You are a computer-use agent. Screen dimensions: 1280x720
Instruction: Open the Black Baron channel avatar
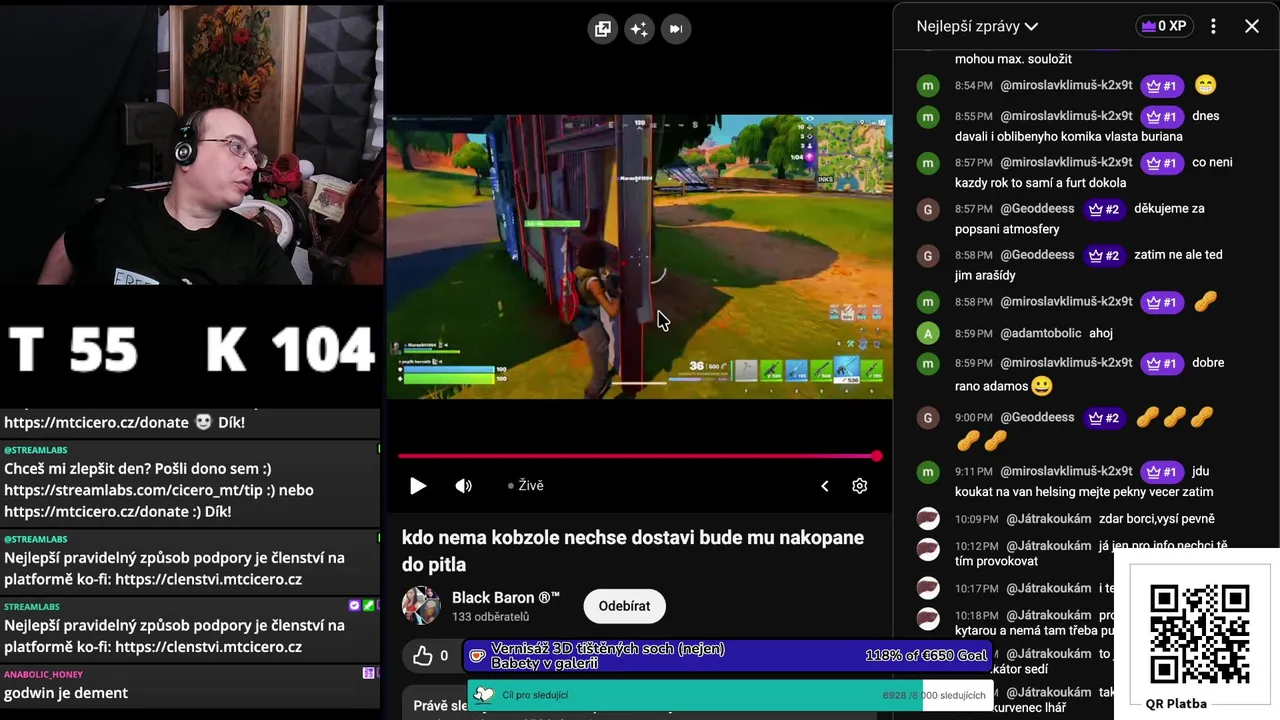point(421,606)
